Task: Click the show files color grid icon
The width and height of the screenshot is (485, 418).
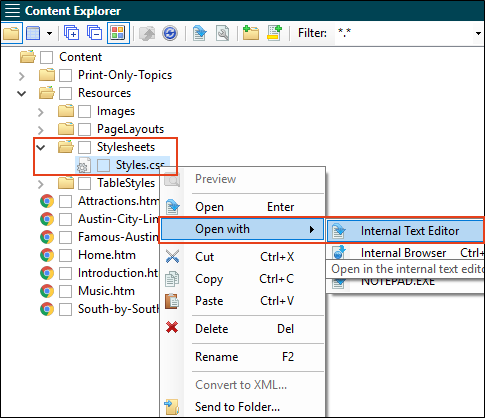Action: point(118,33)
